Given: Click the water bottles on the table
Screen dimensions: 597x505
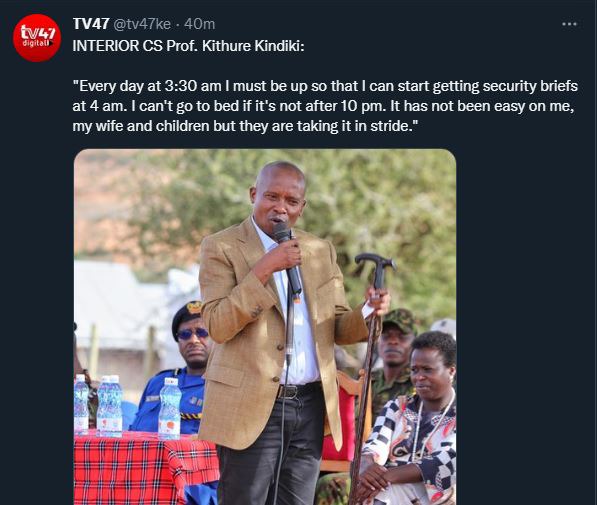Looking at the screenshot, I should [x=126, y=406].
